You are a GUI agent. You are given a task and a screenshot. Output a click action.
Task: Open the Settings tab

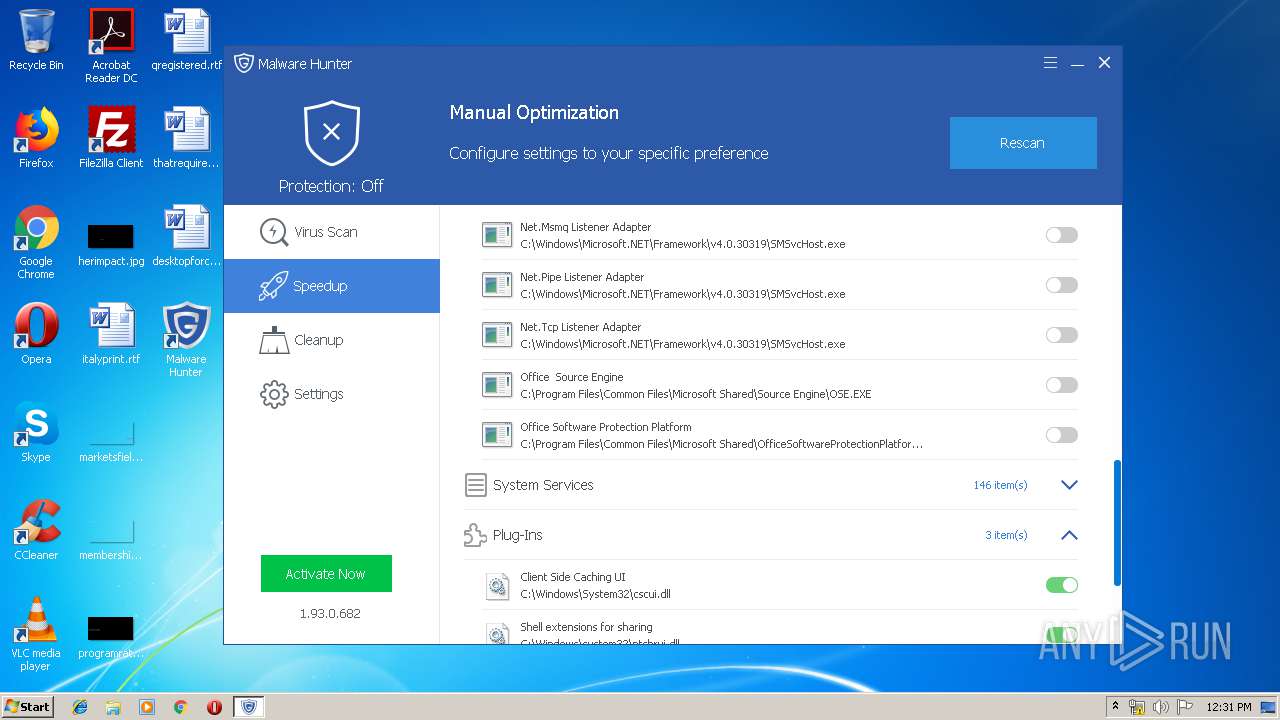332,394
